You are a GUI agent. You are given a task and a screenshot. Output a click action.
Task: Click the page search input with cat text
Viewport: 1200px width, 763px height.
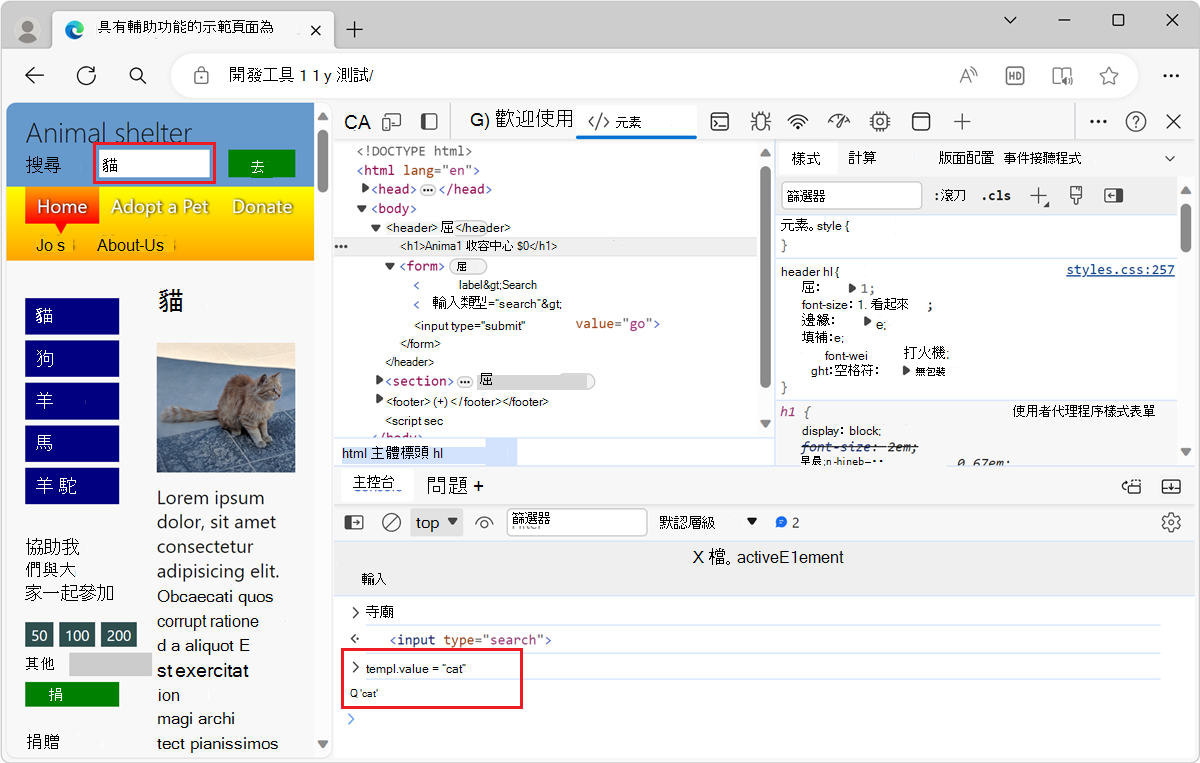click(154, 165)
